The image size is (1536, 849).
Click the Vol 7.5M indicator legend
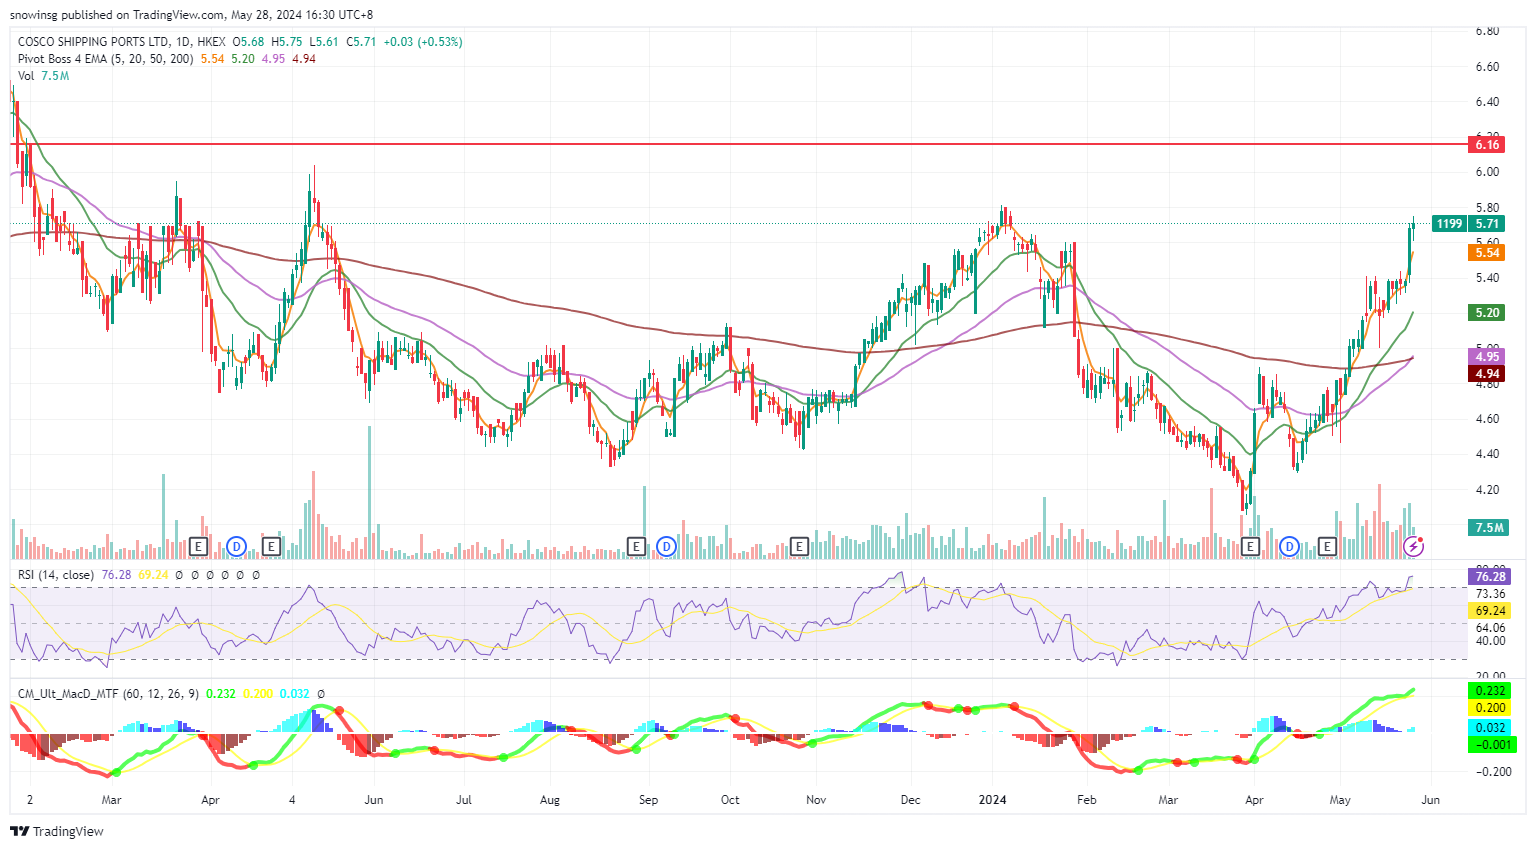coord(43,76)
